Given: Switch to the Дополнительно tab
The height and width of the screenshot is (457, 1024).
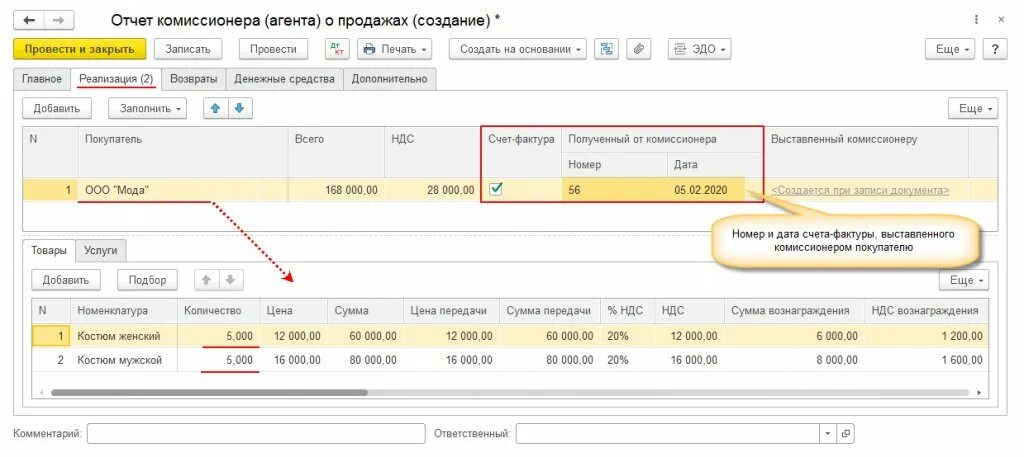Looking at the screenshot, I should [x=389, y=79].
